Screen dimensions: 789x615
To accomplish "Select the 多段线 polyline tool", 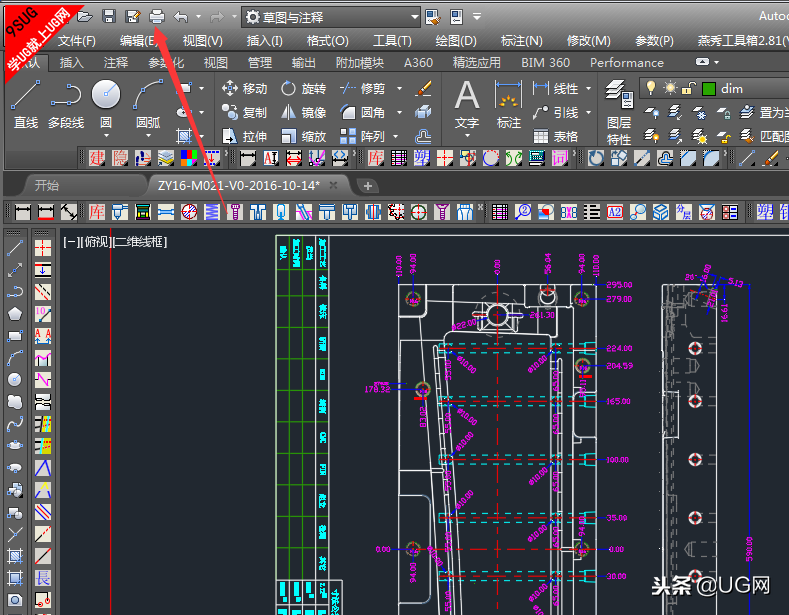I will 66,105.
